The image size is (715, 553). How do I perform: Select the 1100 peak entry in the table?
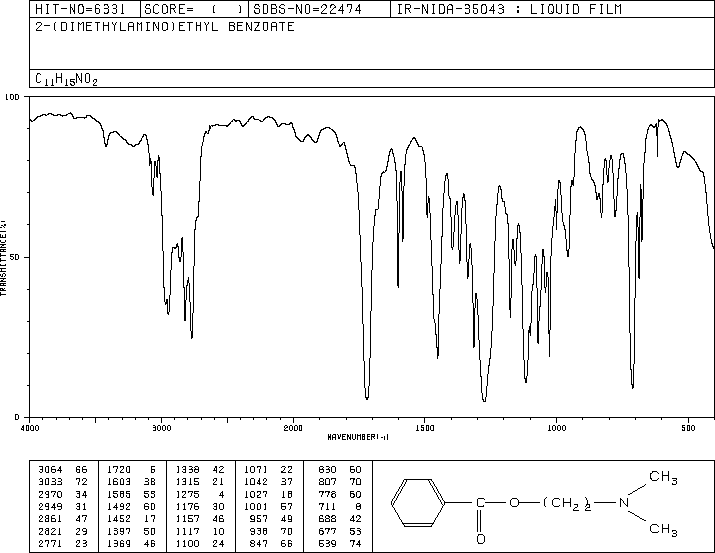pos(200,544)
